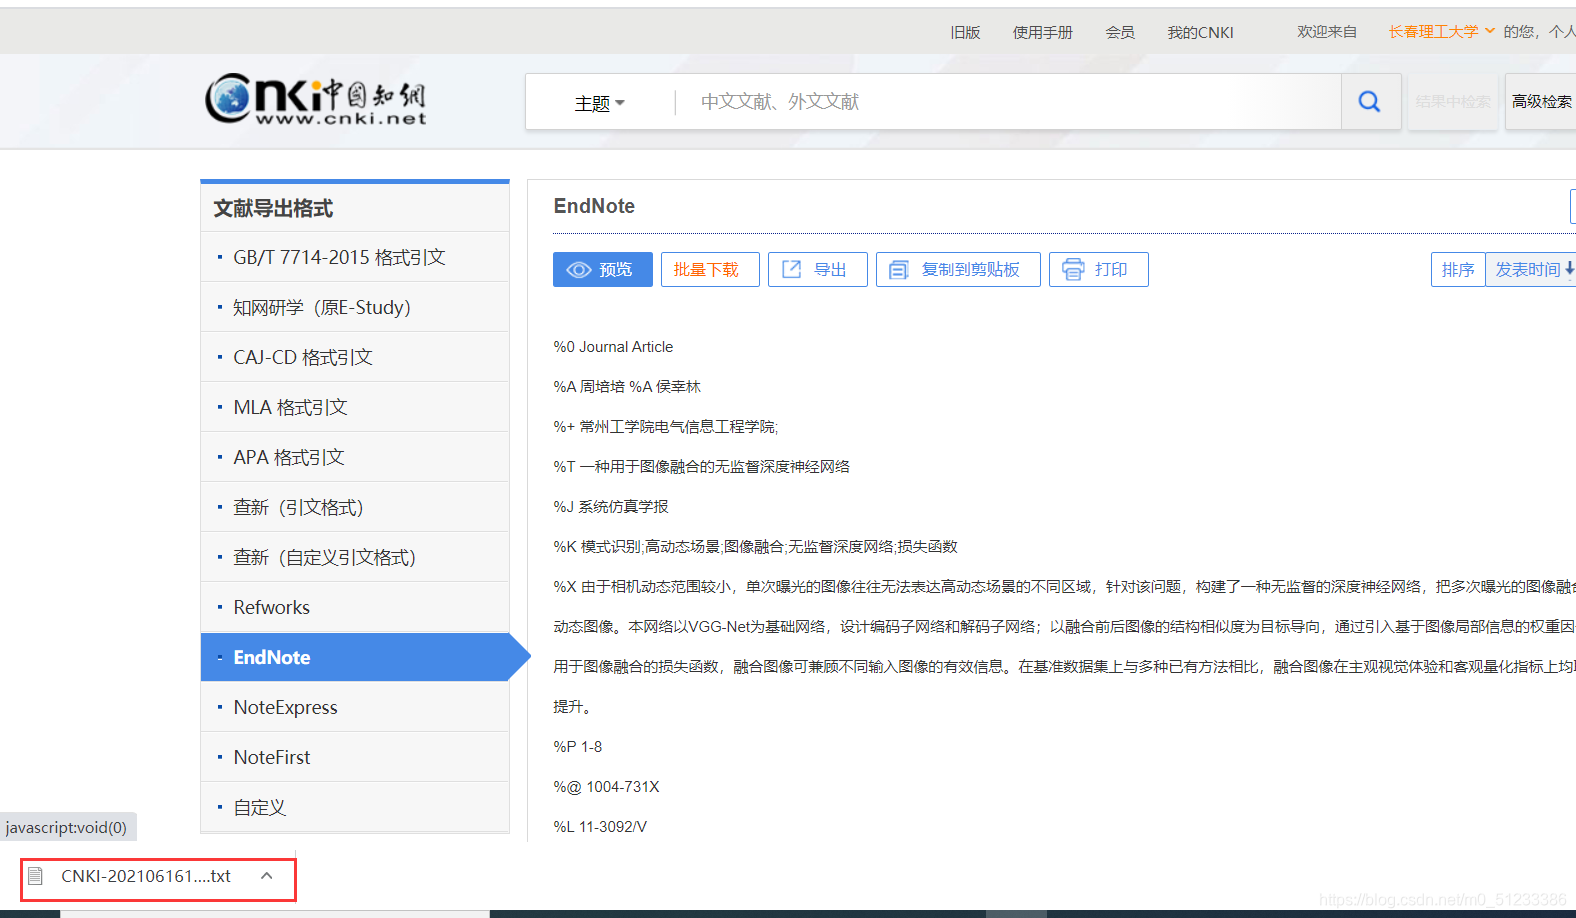Select 知网研学 (原E-Study) format

355,307
